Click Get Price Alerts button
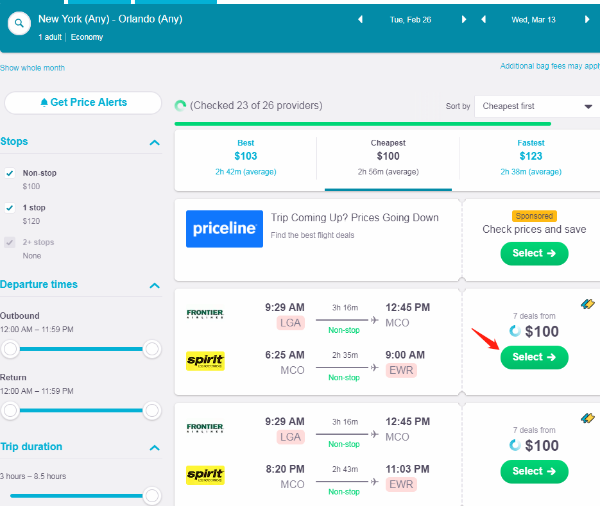The width and height of the screenshot is (600, 506). coord(83,103)
